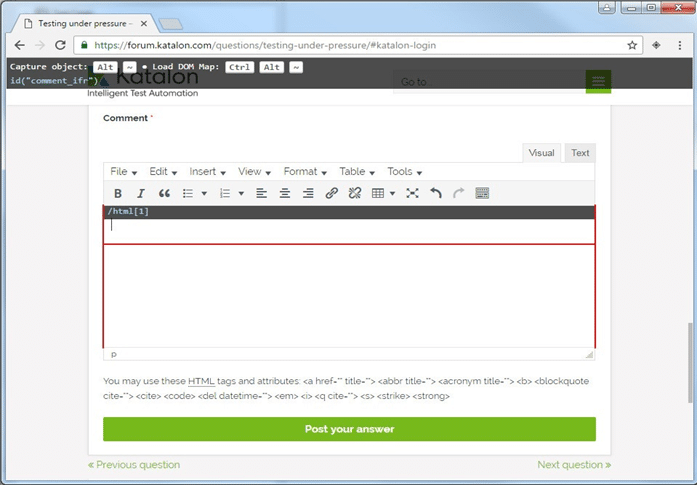Click the Comment field label
The width and height of the screenshot is (697, 485).
pyautogui.click(x=125, y=118)
